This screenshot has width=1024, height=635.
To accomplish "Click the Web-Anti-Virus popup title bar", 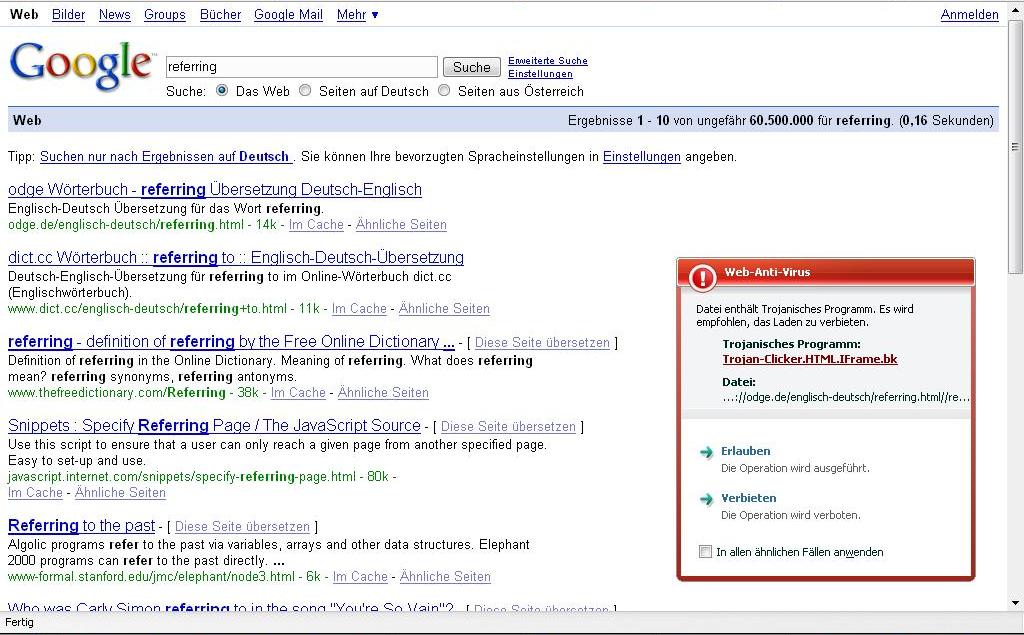I will coord(826,272).
